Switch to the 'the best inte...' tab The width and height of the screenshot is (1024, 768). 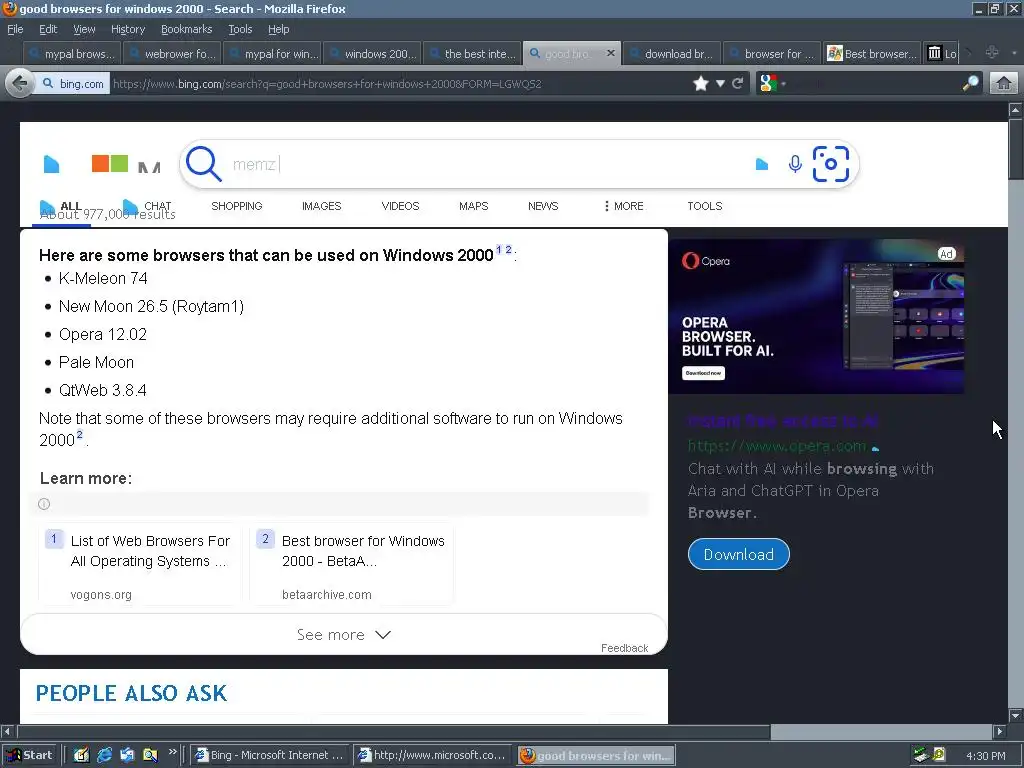pyautogui.click(x=472, y=54)
